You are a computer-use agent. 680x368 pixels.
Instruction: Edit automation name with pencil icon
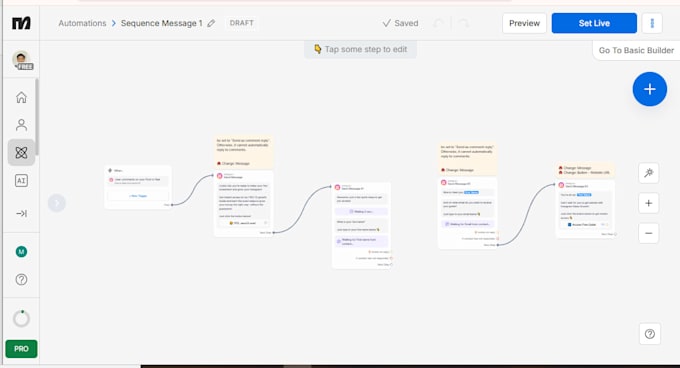pyautogui.click(x=211, y=23)
